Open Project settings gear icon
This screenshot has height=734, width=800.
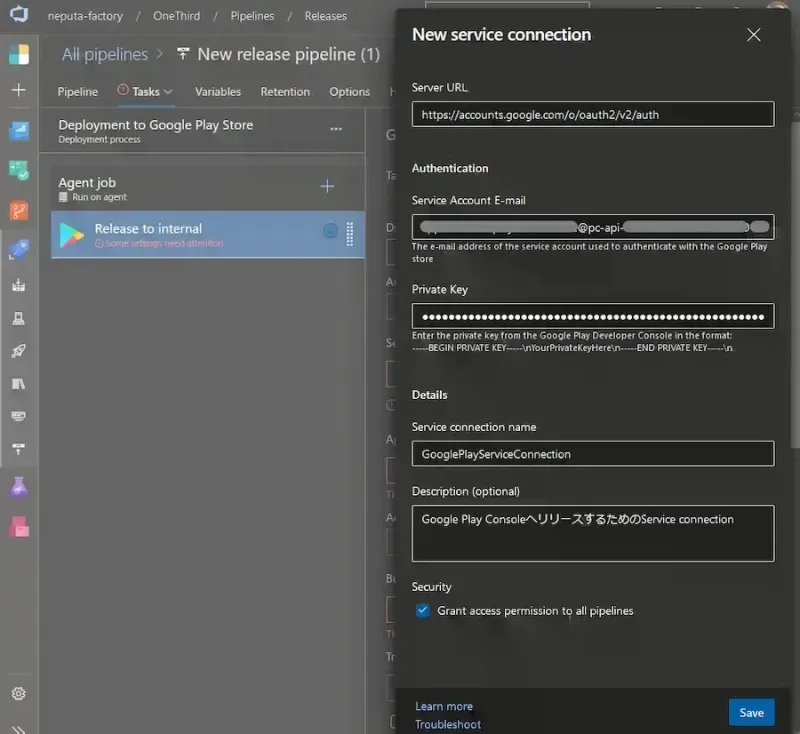click(x=19, y=693)
